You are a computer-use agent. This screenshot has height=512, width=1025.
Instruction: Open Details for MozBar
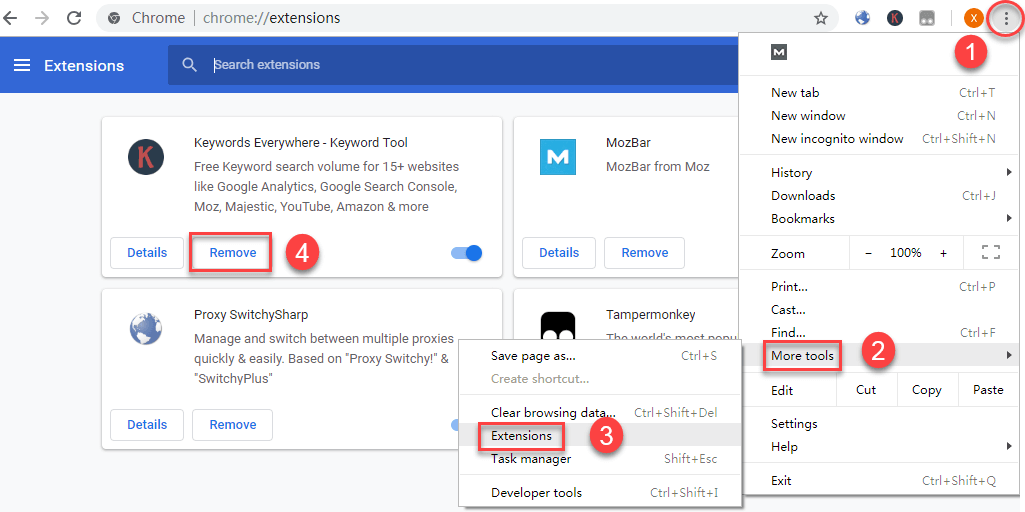559,253
